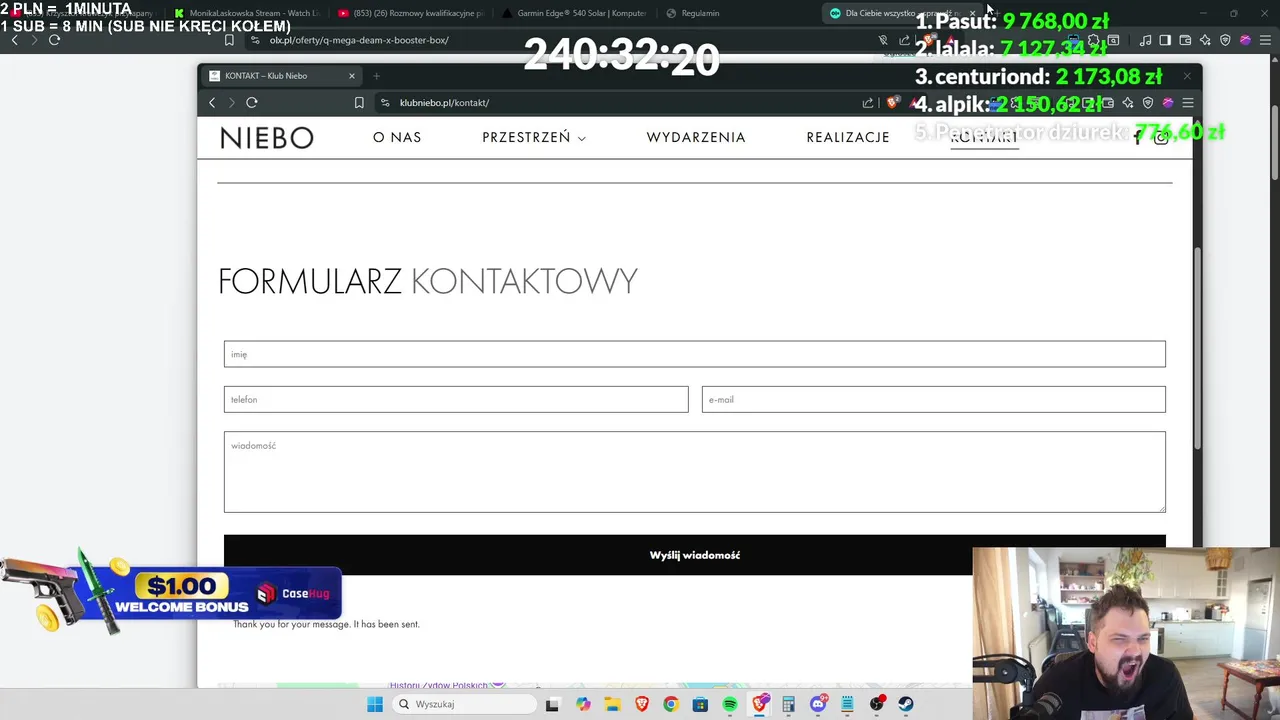Open the REALIZACJE page
Image resolution: width=1280 pixels, height=720 pixels.
coord(848,137)
